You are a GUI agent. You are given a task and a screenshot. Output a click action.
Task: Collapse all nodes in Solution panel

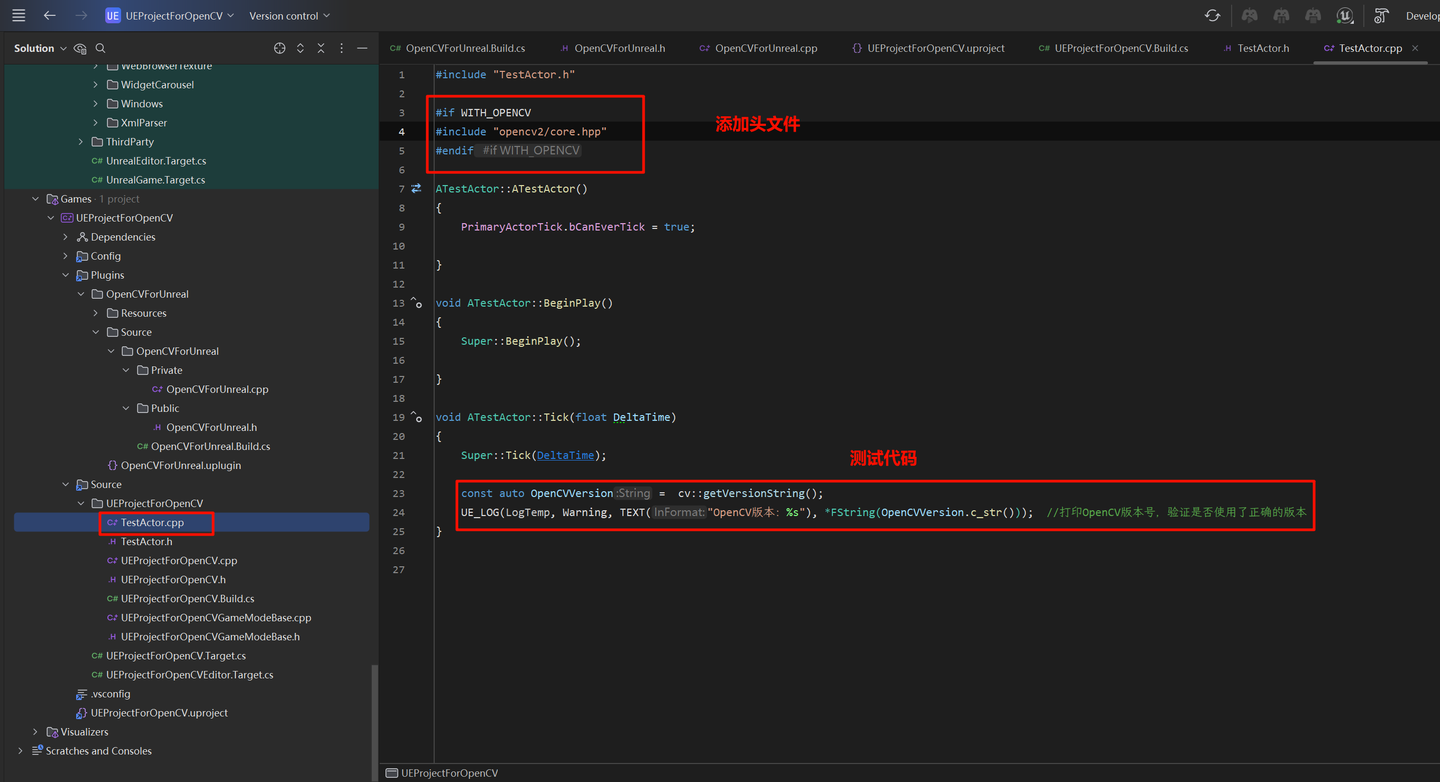(x=321, y=48)
